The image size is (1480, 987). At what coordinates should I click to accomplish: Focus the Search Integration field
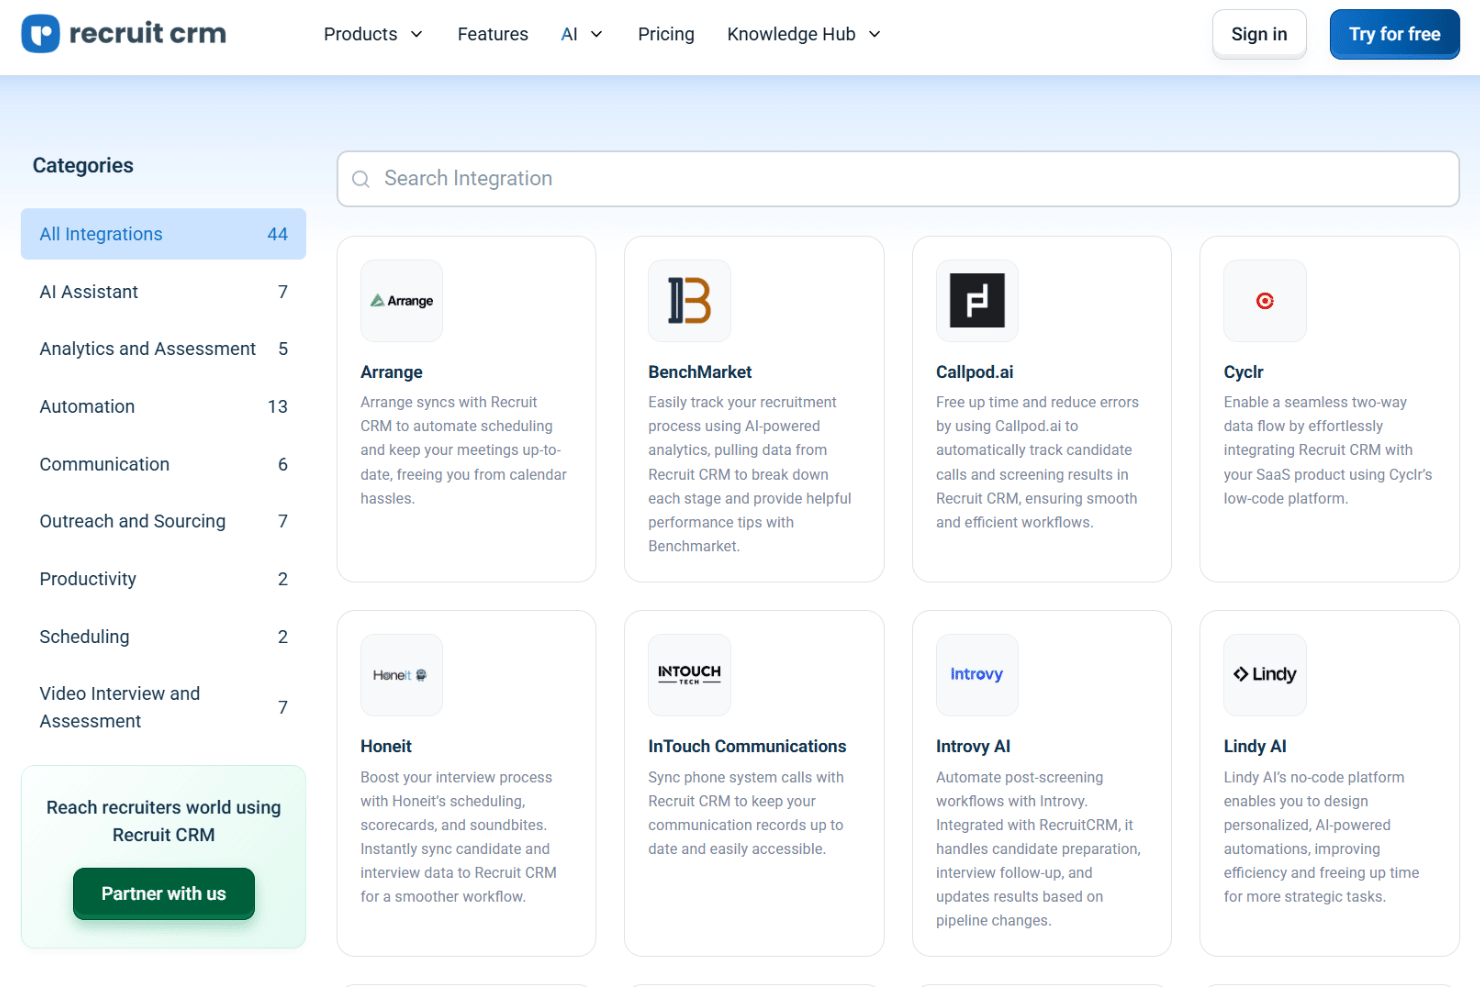898,179
